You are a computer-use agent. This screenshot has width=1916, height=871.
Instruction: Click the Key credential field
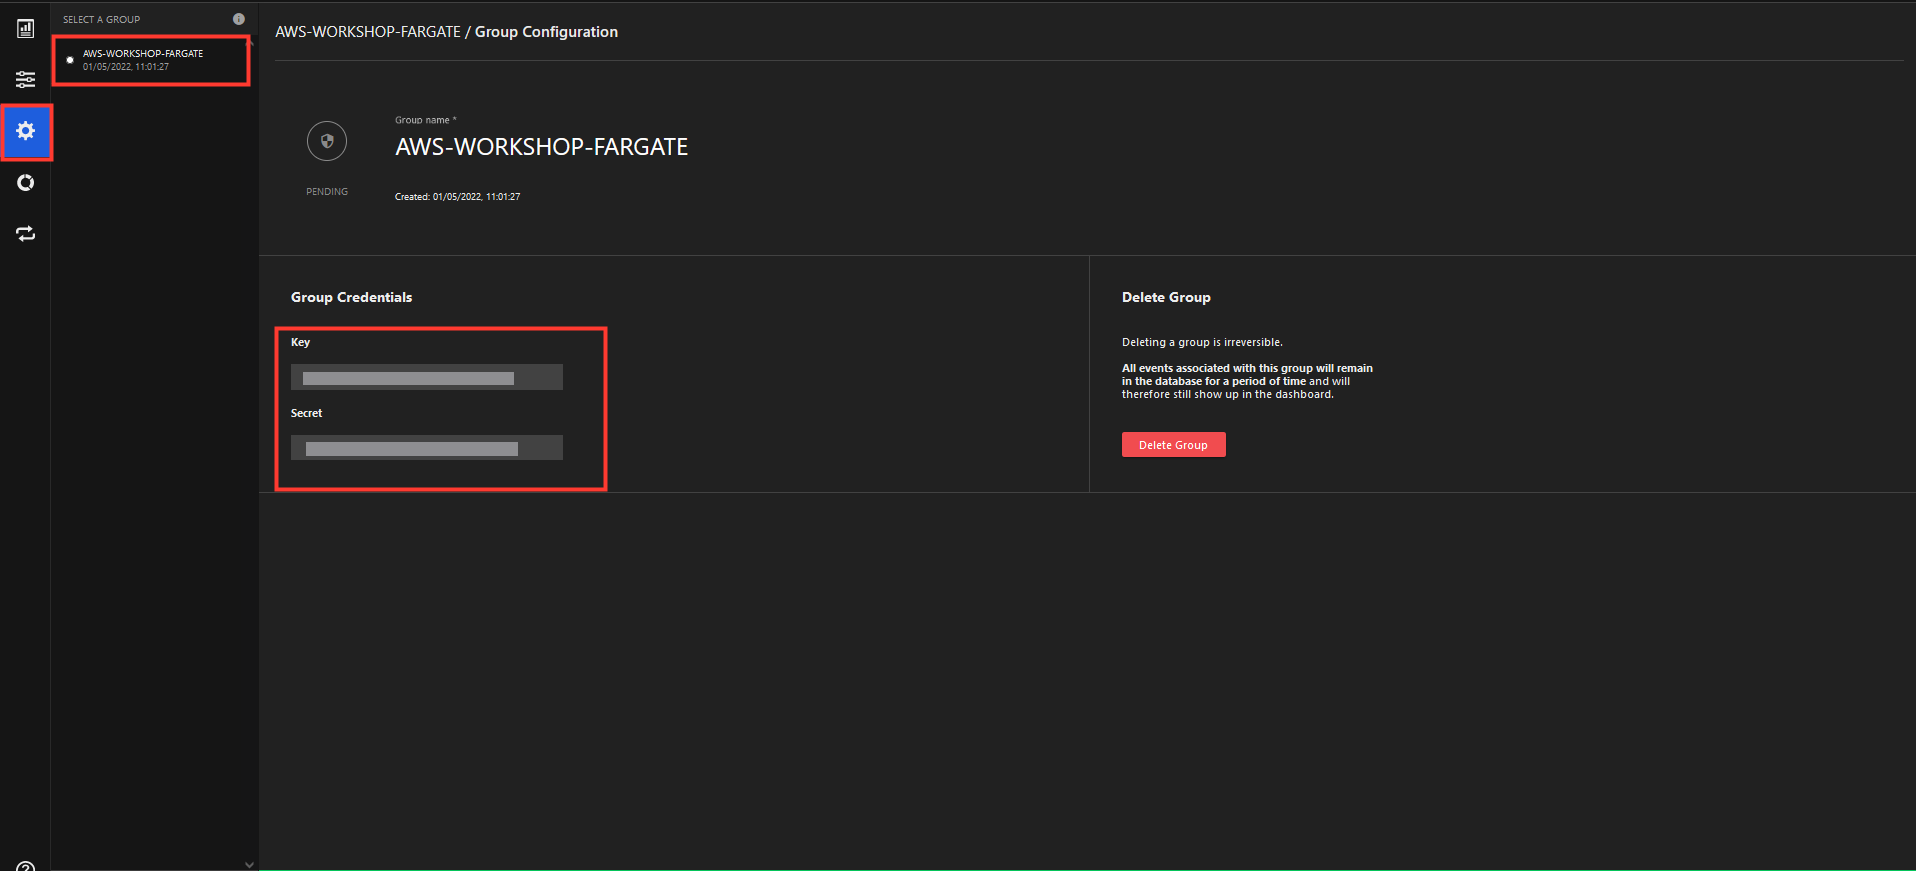(427, 377)
